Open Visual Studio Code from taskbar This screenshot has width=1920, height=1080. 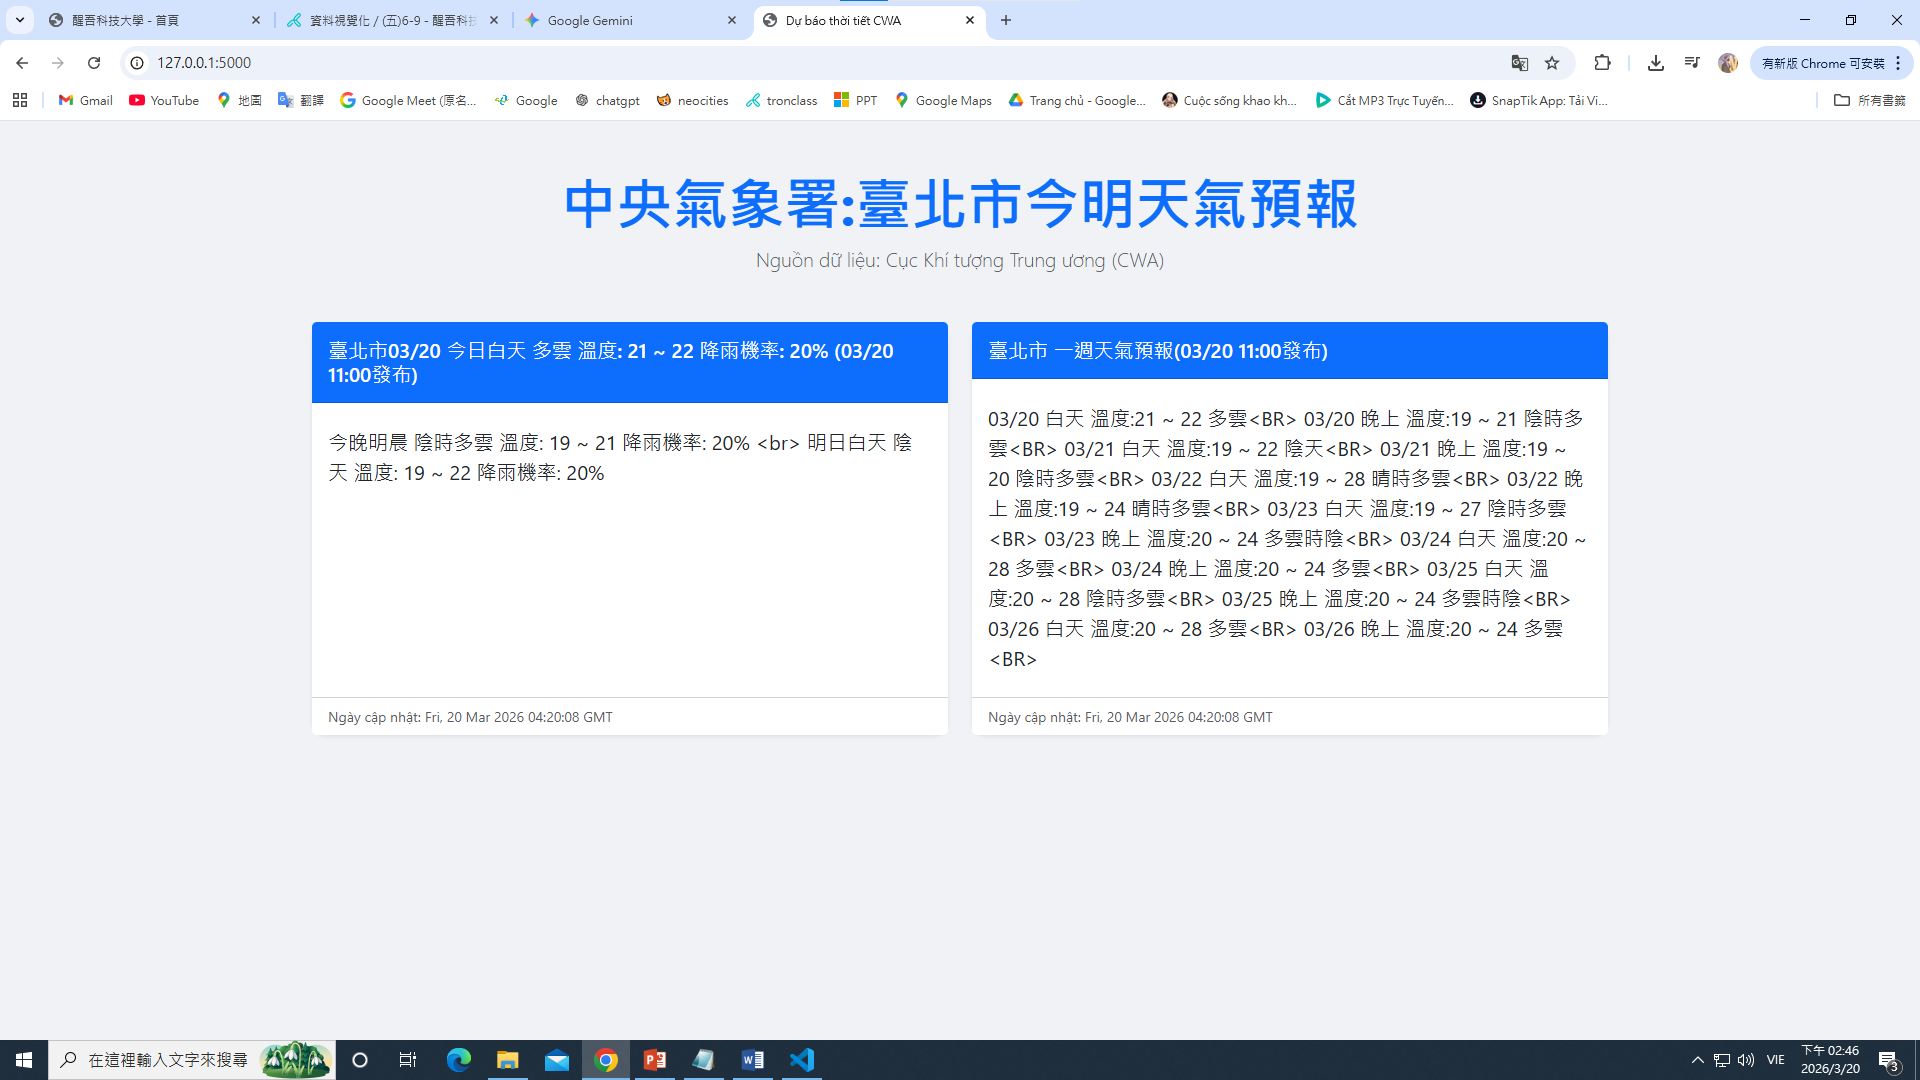(x=802, y=1060)
